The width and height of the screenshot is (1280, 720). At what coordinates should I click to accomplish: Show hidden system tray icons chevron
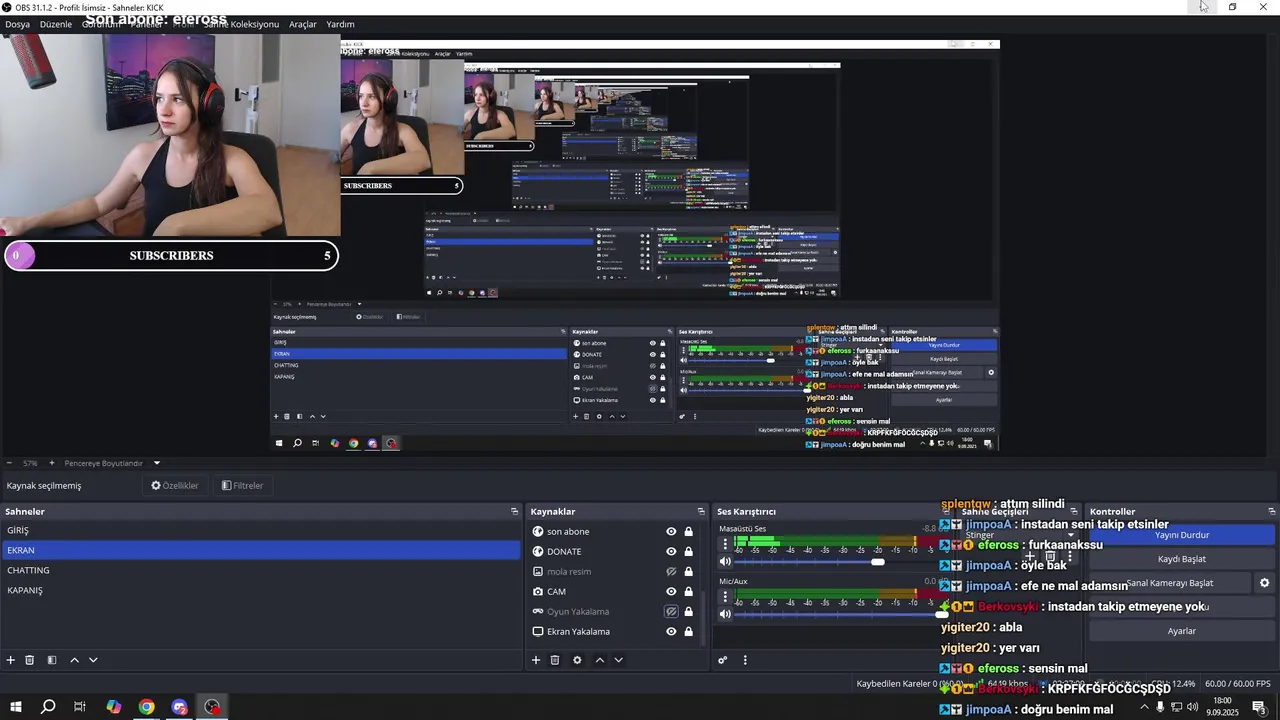(x=1144, y=707)
